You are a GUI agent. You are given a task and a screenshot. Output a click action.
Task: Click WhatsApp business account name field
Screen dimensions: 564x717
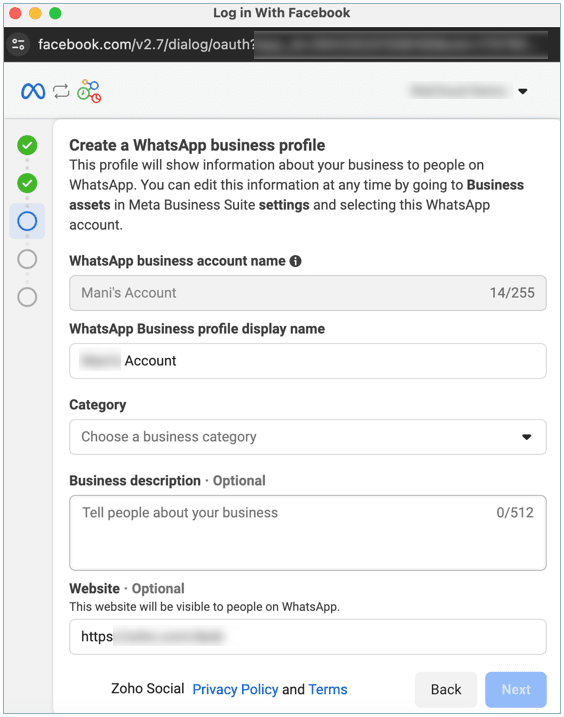coord(307,293)
